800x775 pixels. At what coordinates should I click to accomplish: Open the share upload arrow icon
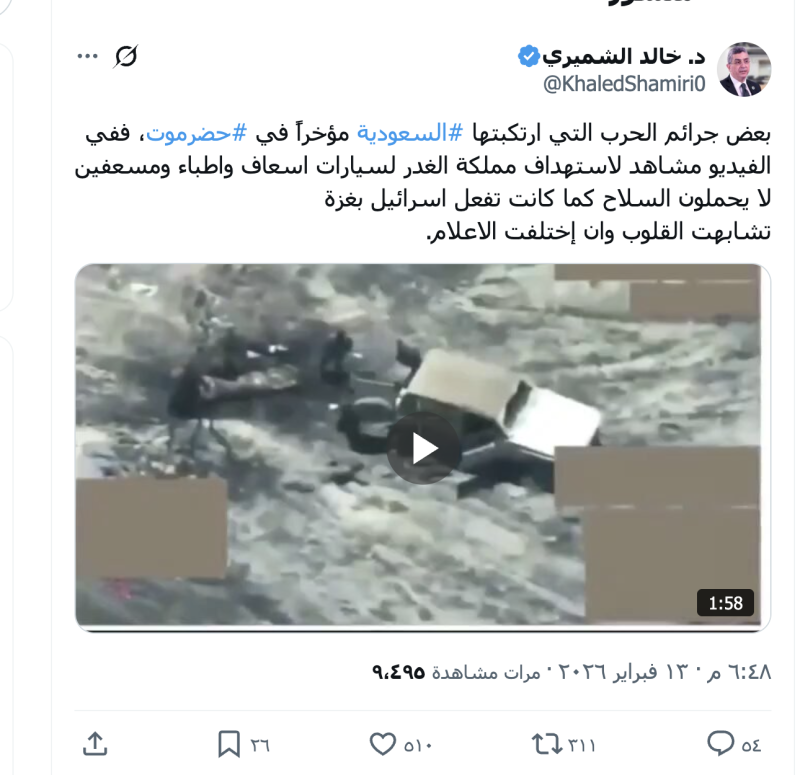tap(95, 743)
